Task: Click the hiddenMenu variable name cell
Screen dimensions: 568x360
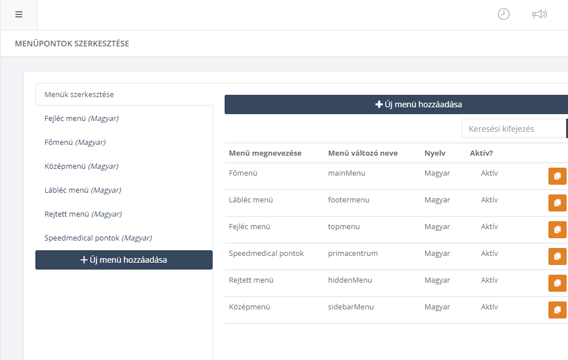Action: click(350, 280)
